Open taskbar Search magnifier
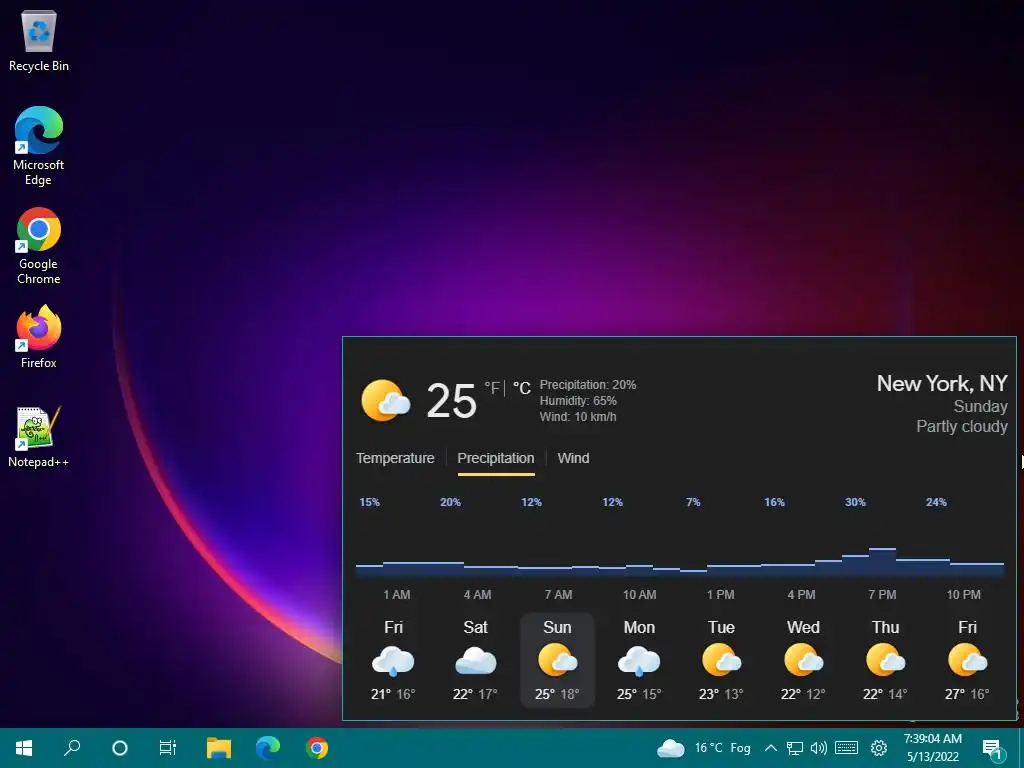The image size is (1024, 768). pos(72,748)
